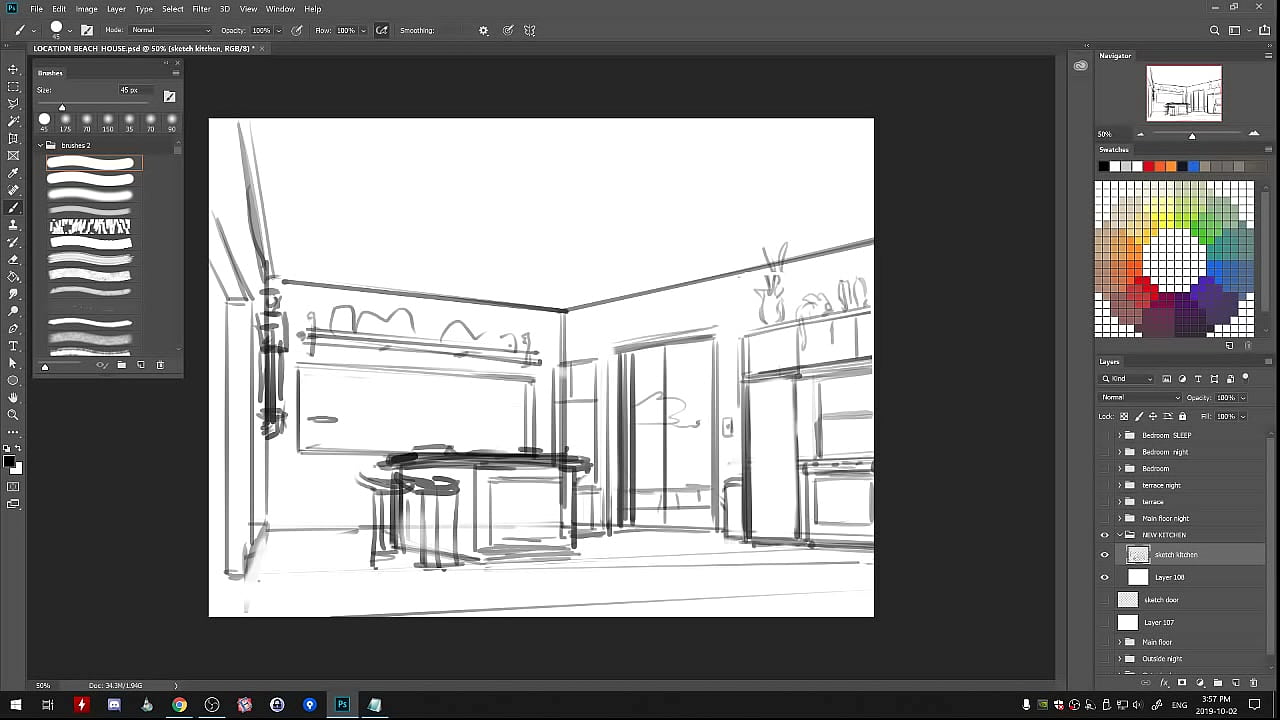Select the Crop tool

[13, 138]
